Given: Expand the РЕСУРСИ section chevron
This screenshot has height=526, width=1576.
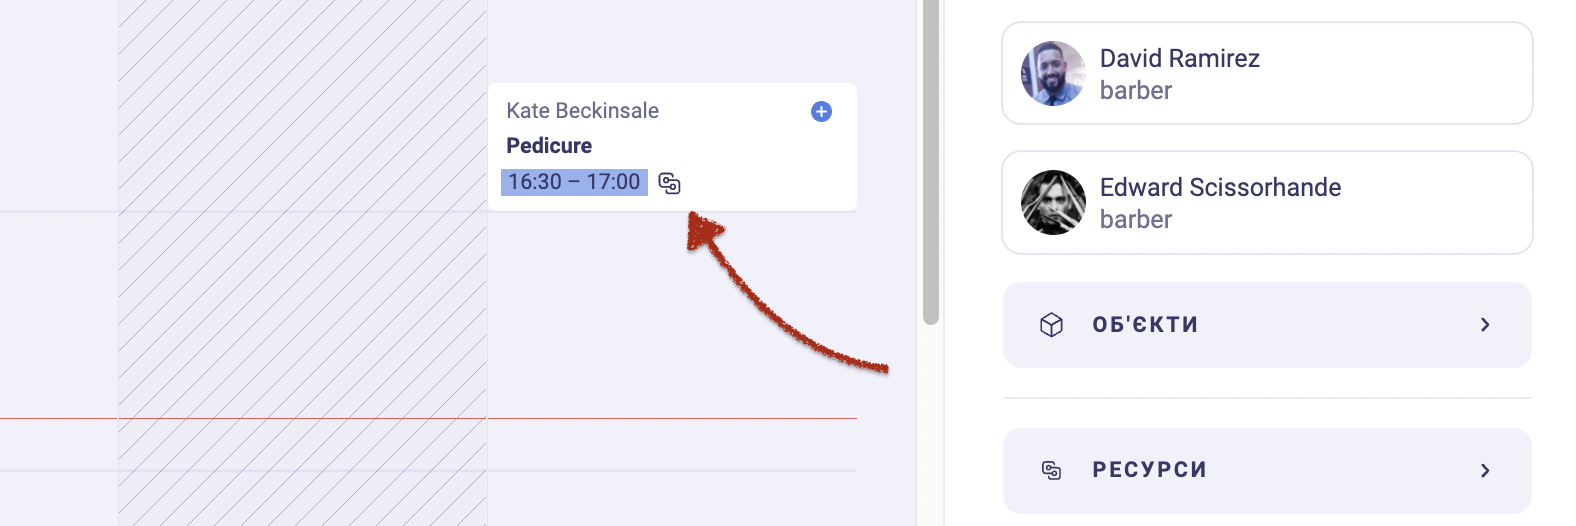Looking at the screenshot, I should tap(1485, 470).
